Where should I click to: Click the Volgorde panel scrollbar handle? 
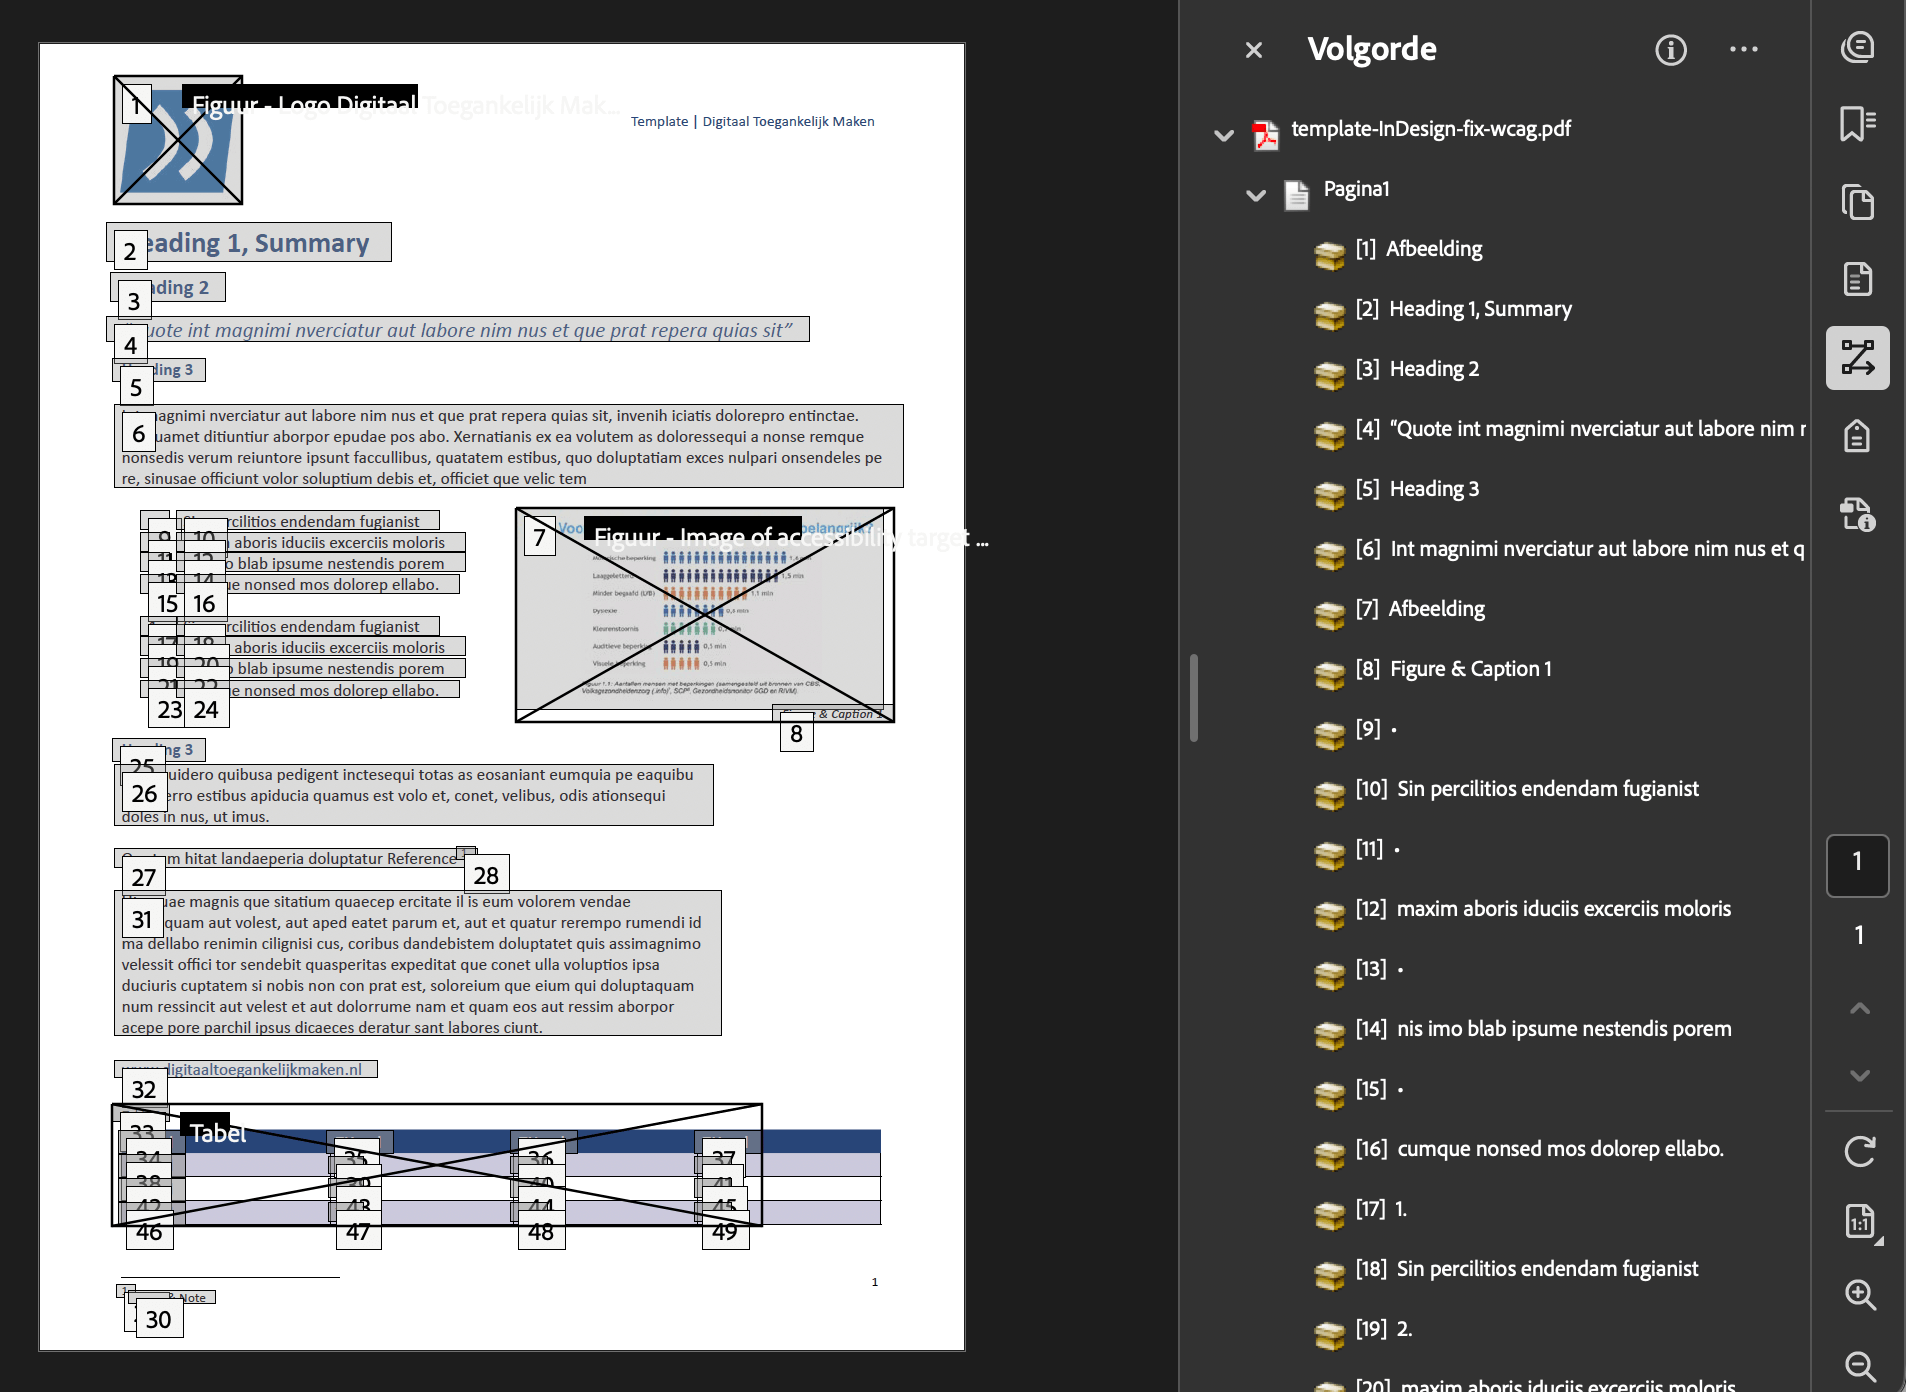click(x=1193, y=697)
